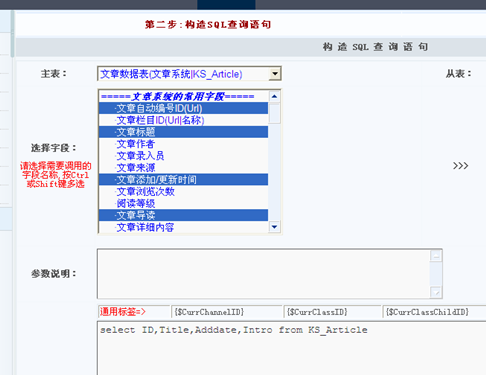Viewport: 486px width, 375px height.
Task: Click field list scroll up arrow
Action: 274,97
